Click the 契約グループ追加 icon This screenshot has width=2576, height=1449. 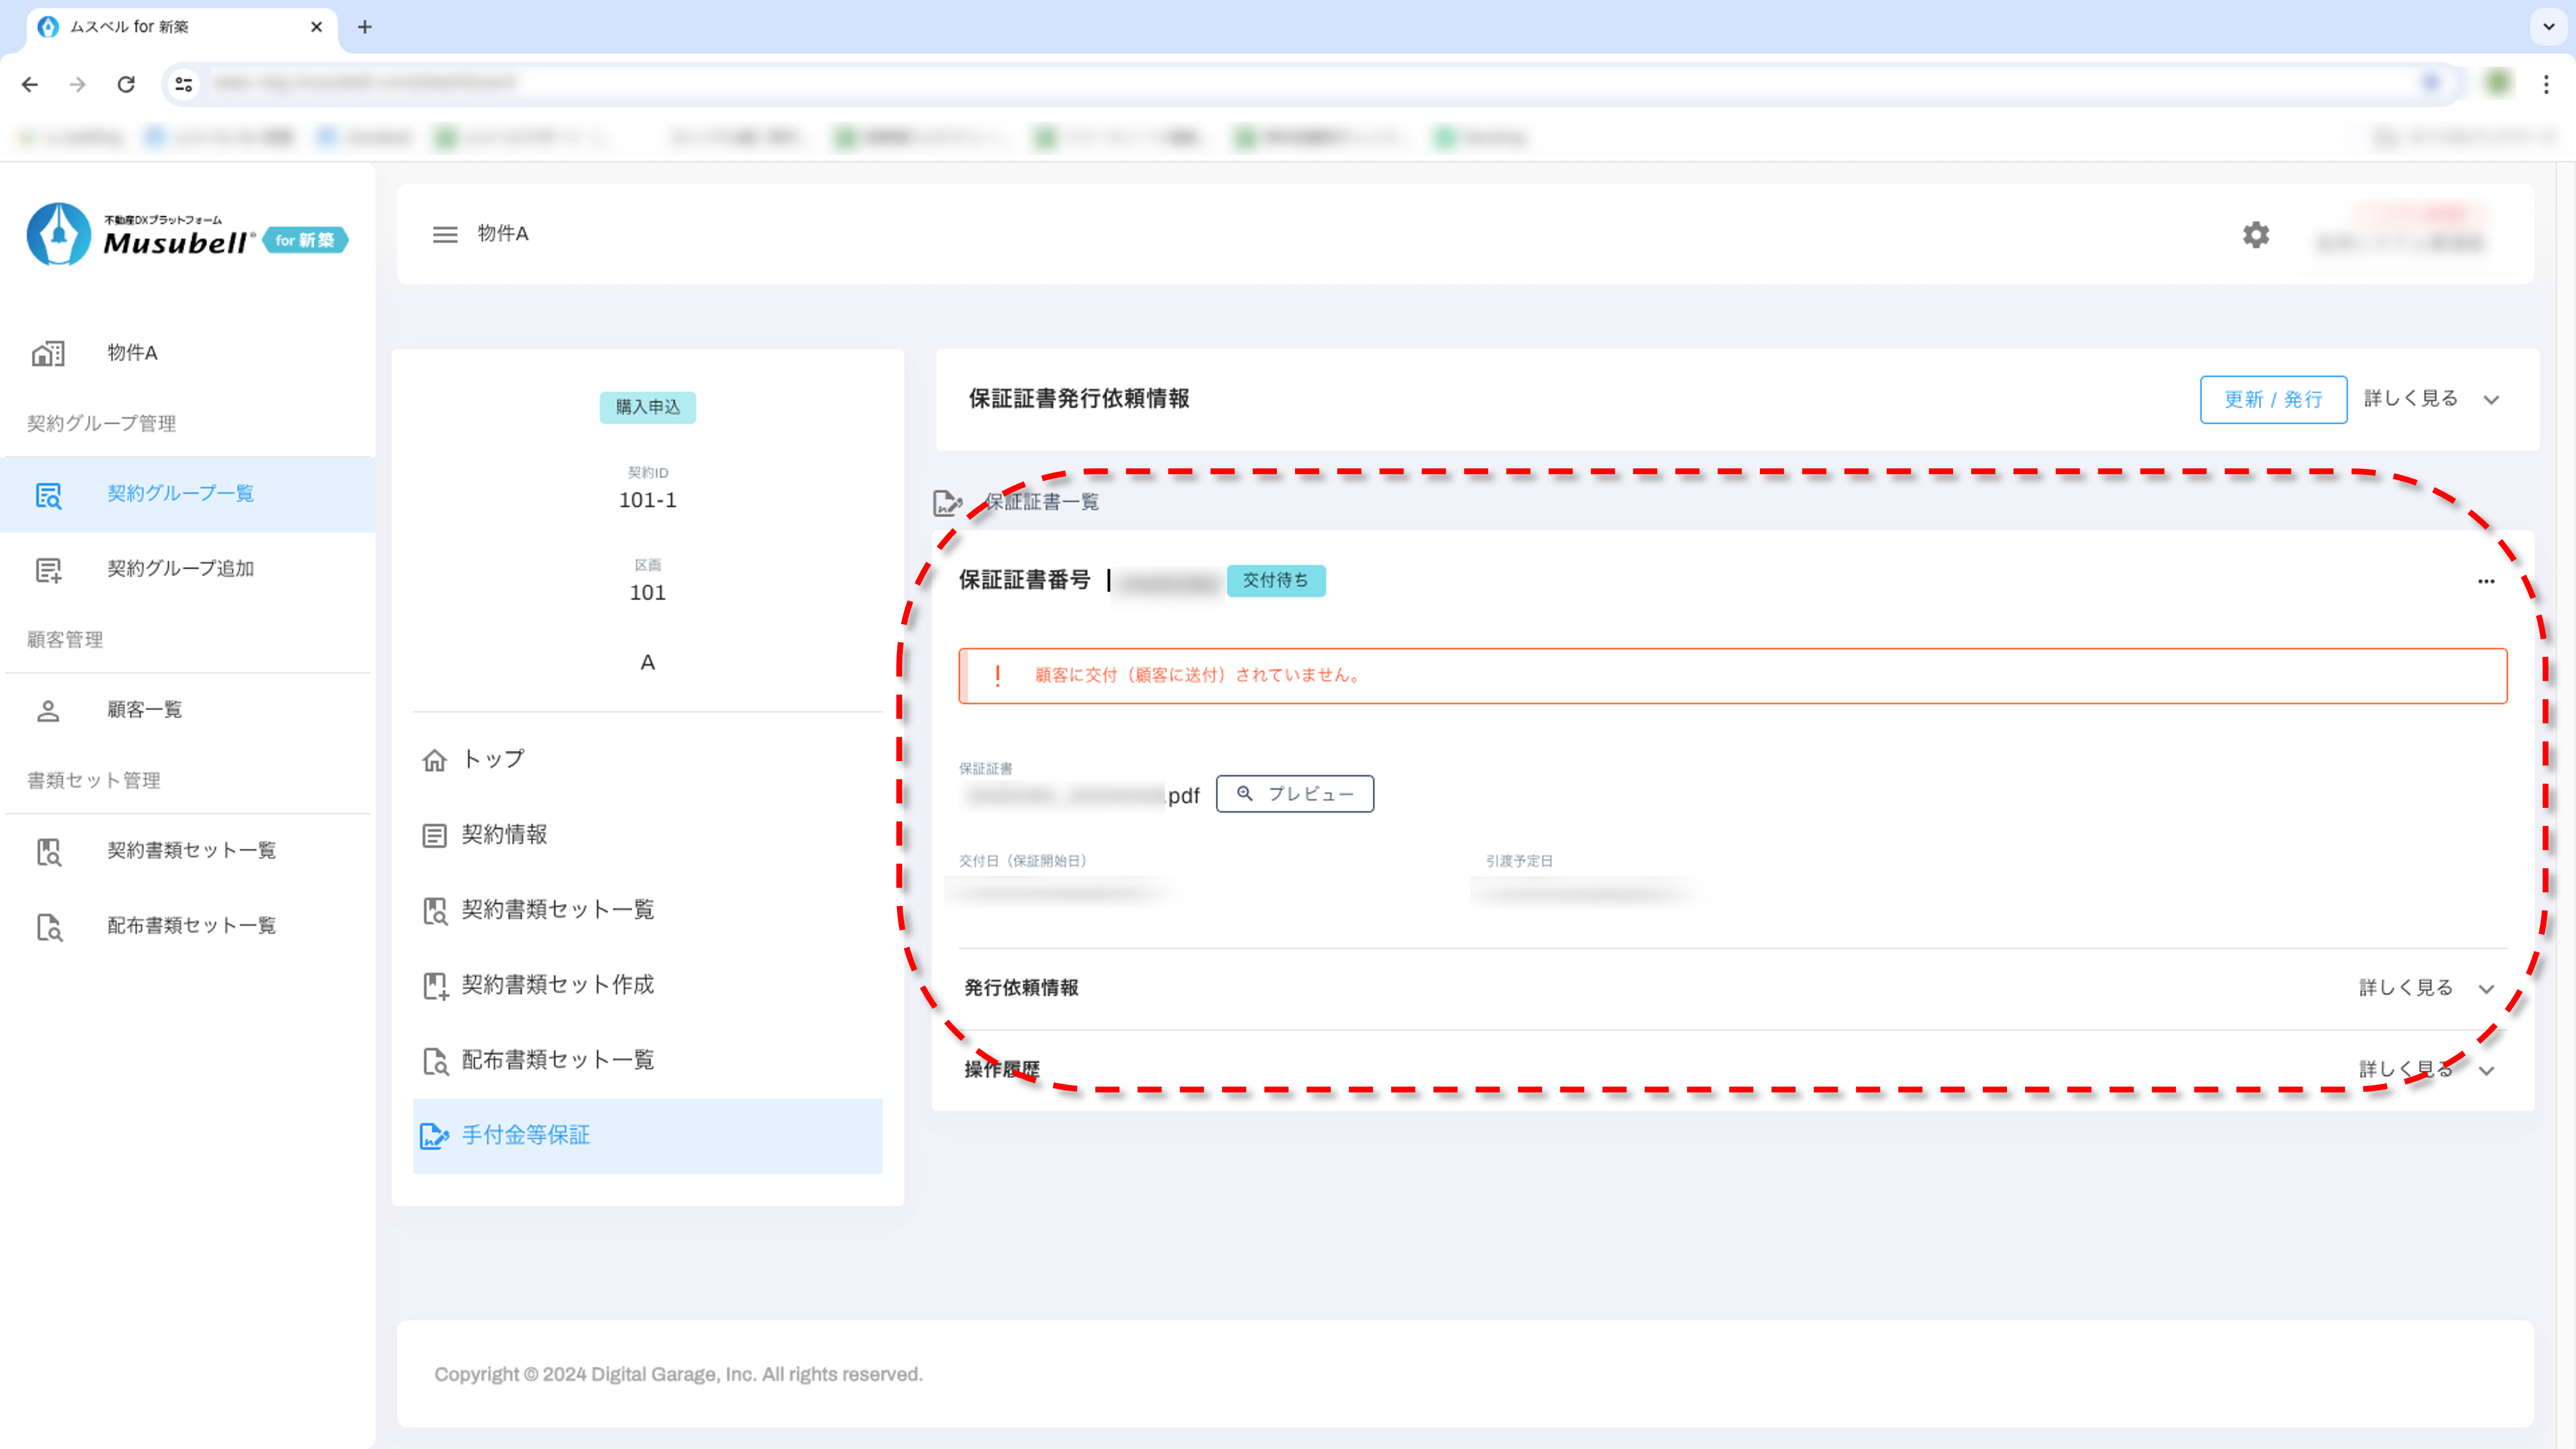coord(48,569)
